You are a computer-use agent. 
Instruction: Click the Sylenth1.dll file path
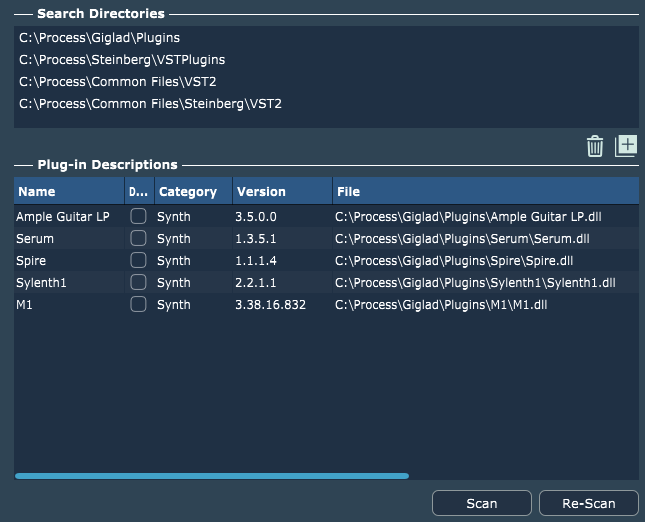[x=475, y=283]
